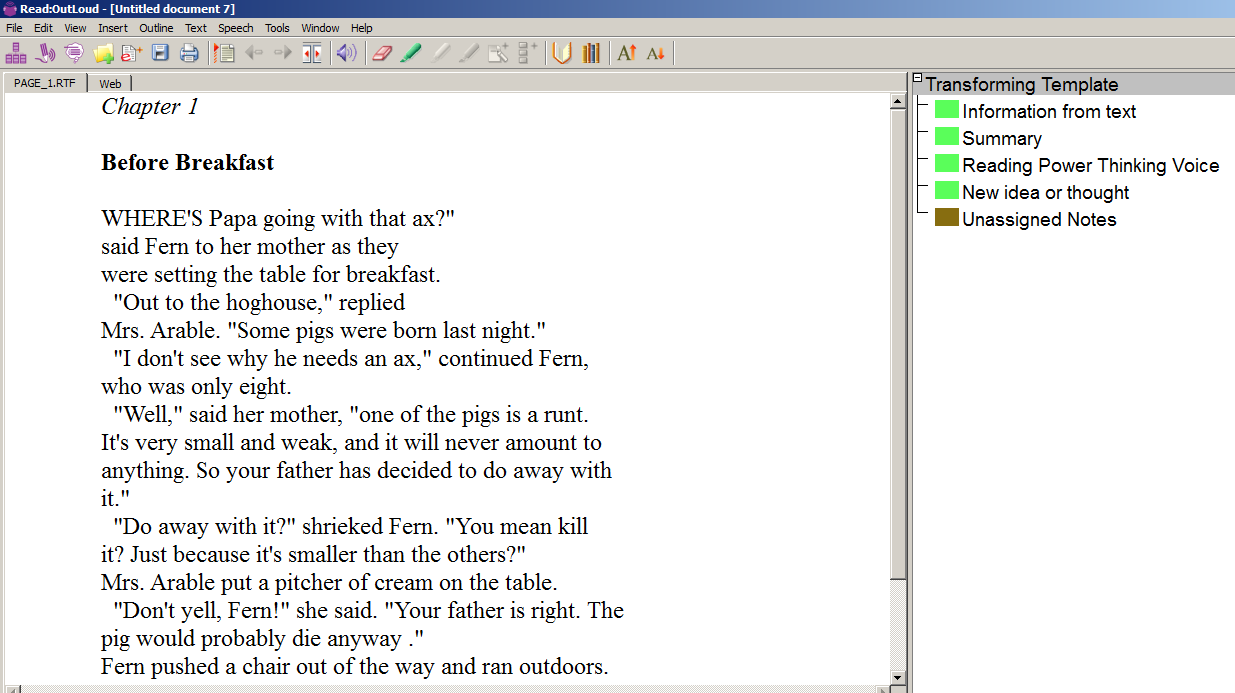This screenshot has width=1235, height=693.
Task: Decrease text size with A down-arrow icon
Action: [x=656, y=53]
